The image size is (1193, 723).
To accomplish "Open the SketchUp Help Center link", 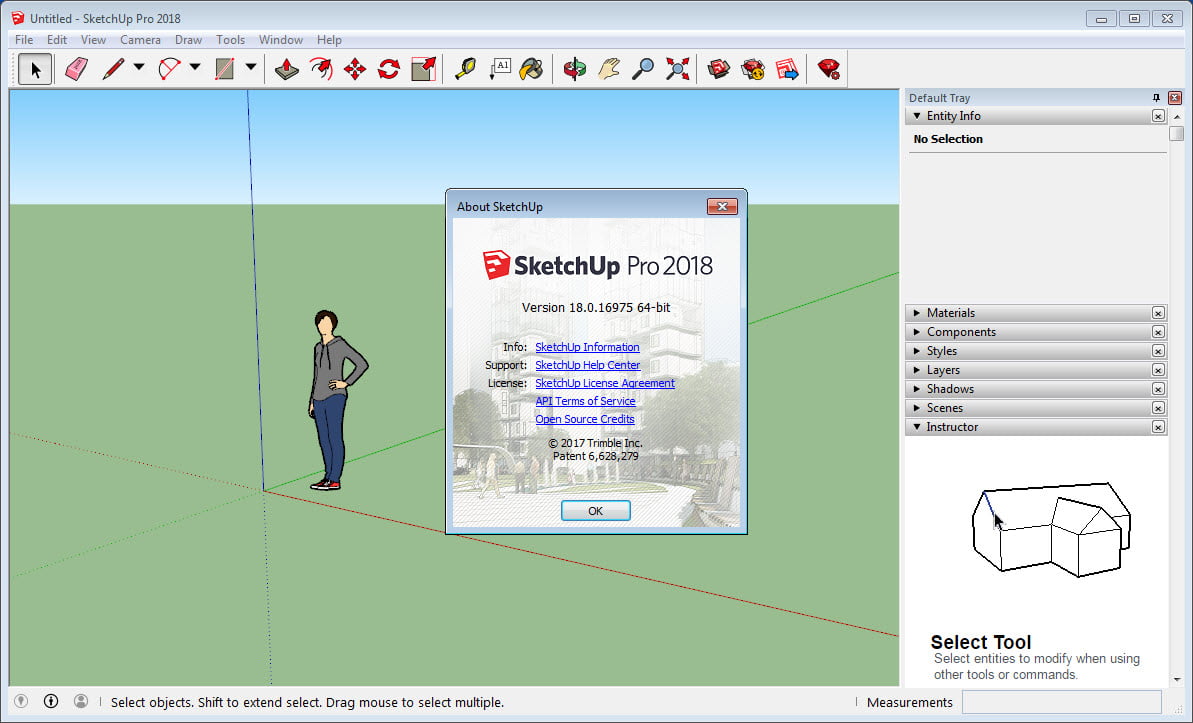I will (587, 365).
